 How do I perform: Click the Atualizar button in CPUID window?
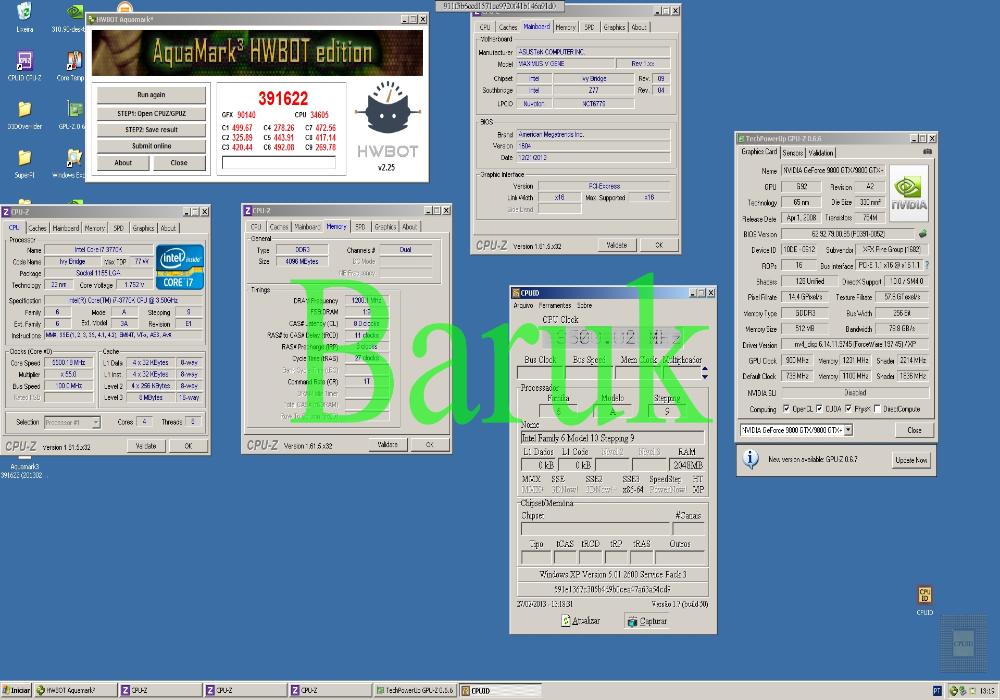580,620
